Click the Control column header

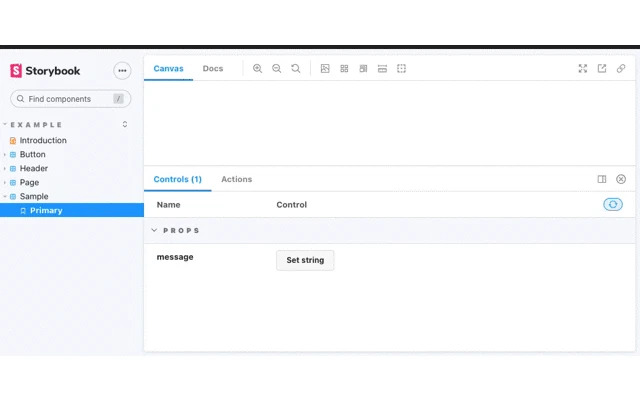291,205
